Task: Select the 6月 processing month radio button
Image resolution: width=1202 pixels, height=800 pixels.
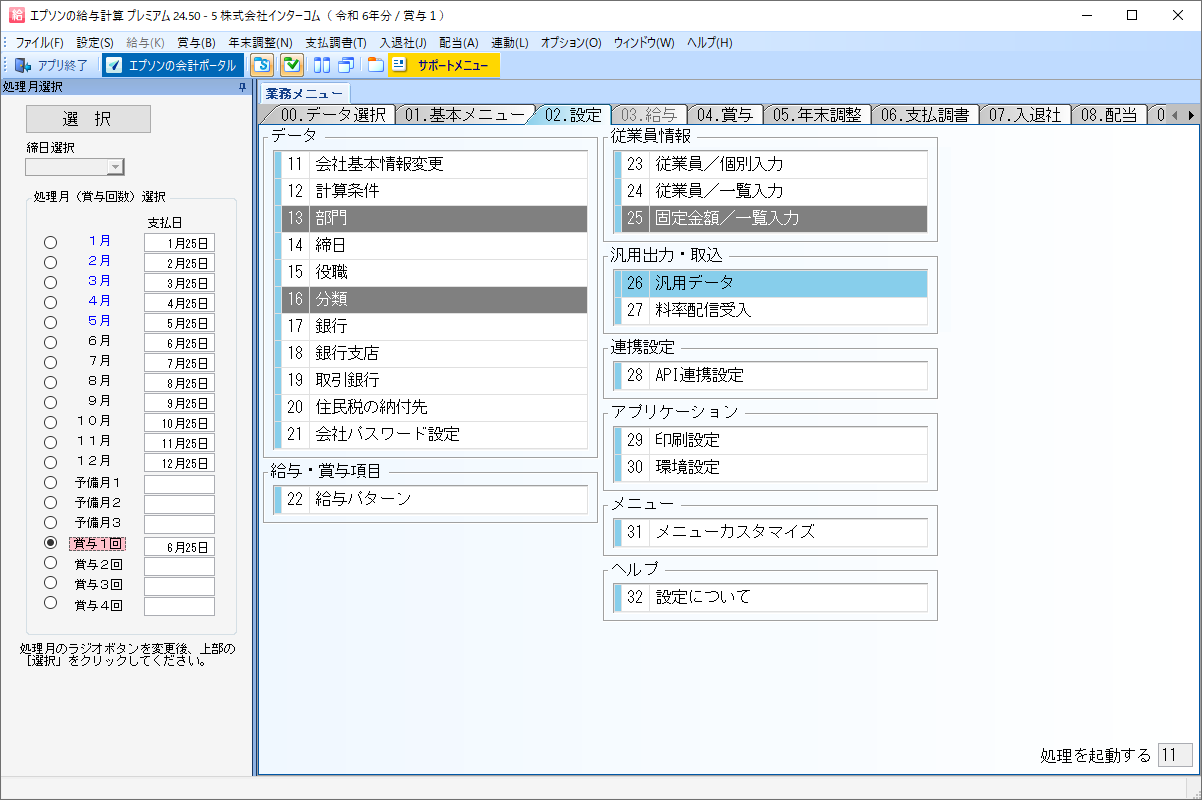Action: click(50, 342)
